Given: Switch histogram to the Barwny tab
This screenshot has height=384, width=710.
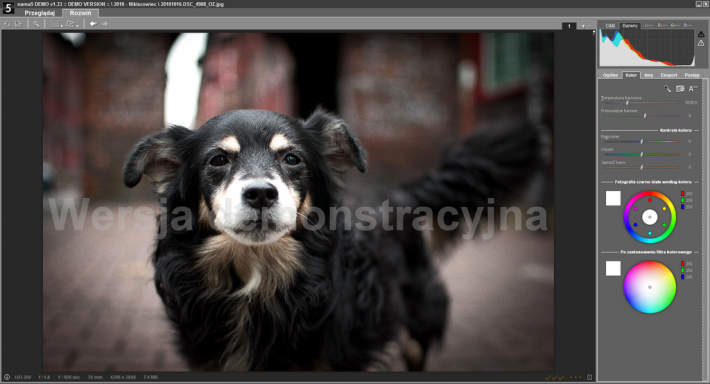Looking at the screenshot, I should [x=630, y=26].
